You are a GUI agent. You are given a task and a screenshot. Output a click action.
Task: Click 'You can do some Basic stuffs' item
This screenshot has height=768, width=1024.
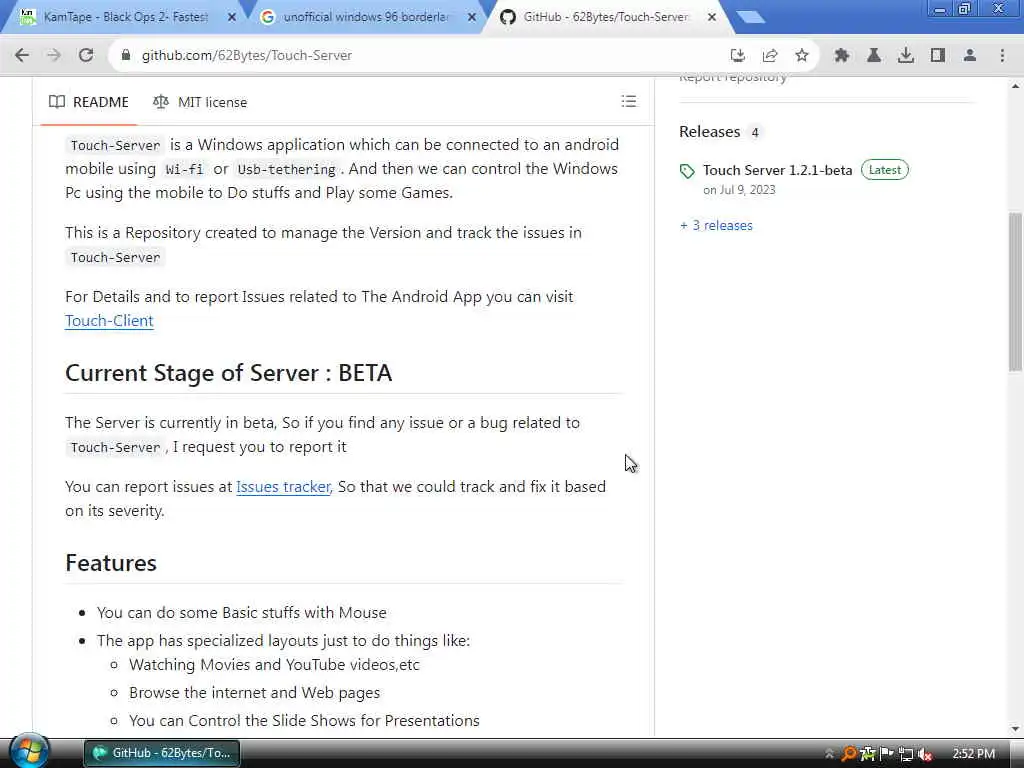(242, 613)
